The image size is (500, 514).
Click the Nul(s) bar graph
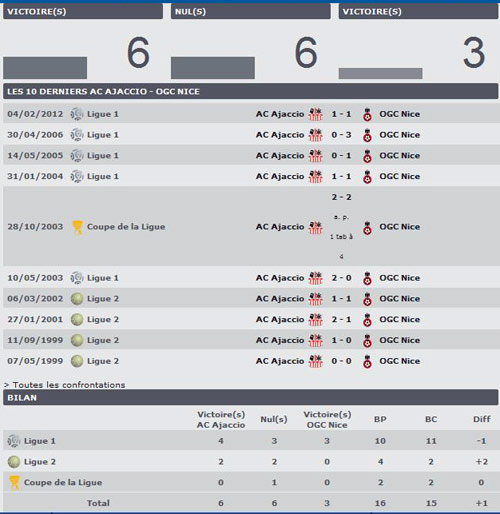coord(213,68)
